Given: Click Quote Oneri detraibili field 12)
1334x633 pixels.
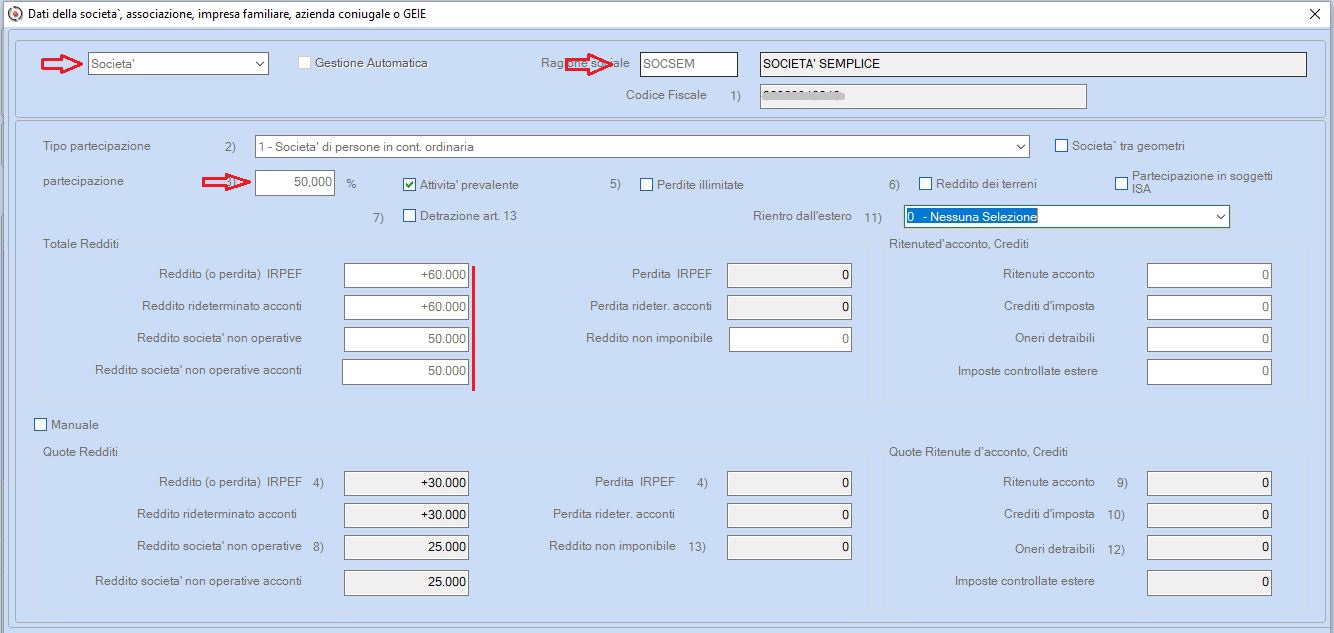Looking at the screenshot, I should (x=1210, y=547).
